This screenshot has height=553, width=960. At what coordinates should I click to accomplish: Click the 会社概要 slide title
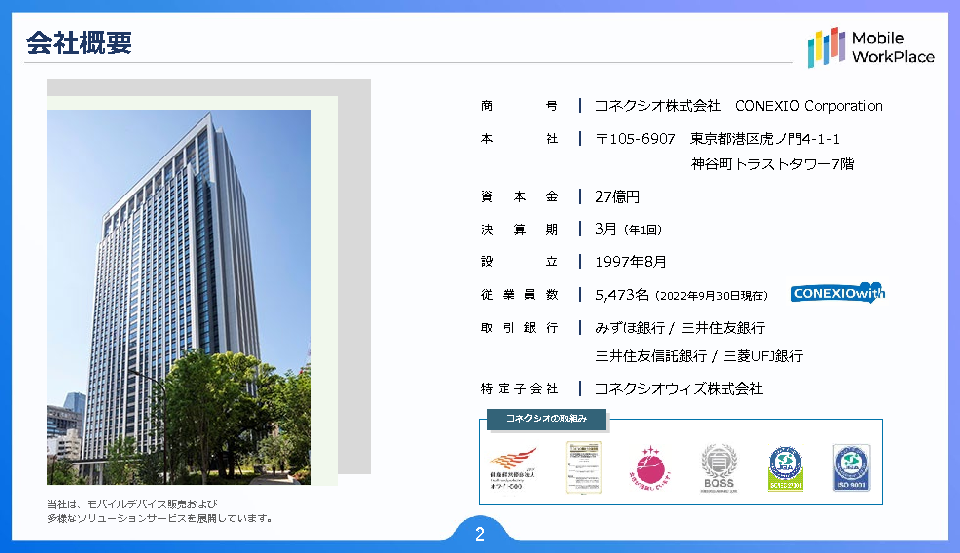tap(79, 43)
